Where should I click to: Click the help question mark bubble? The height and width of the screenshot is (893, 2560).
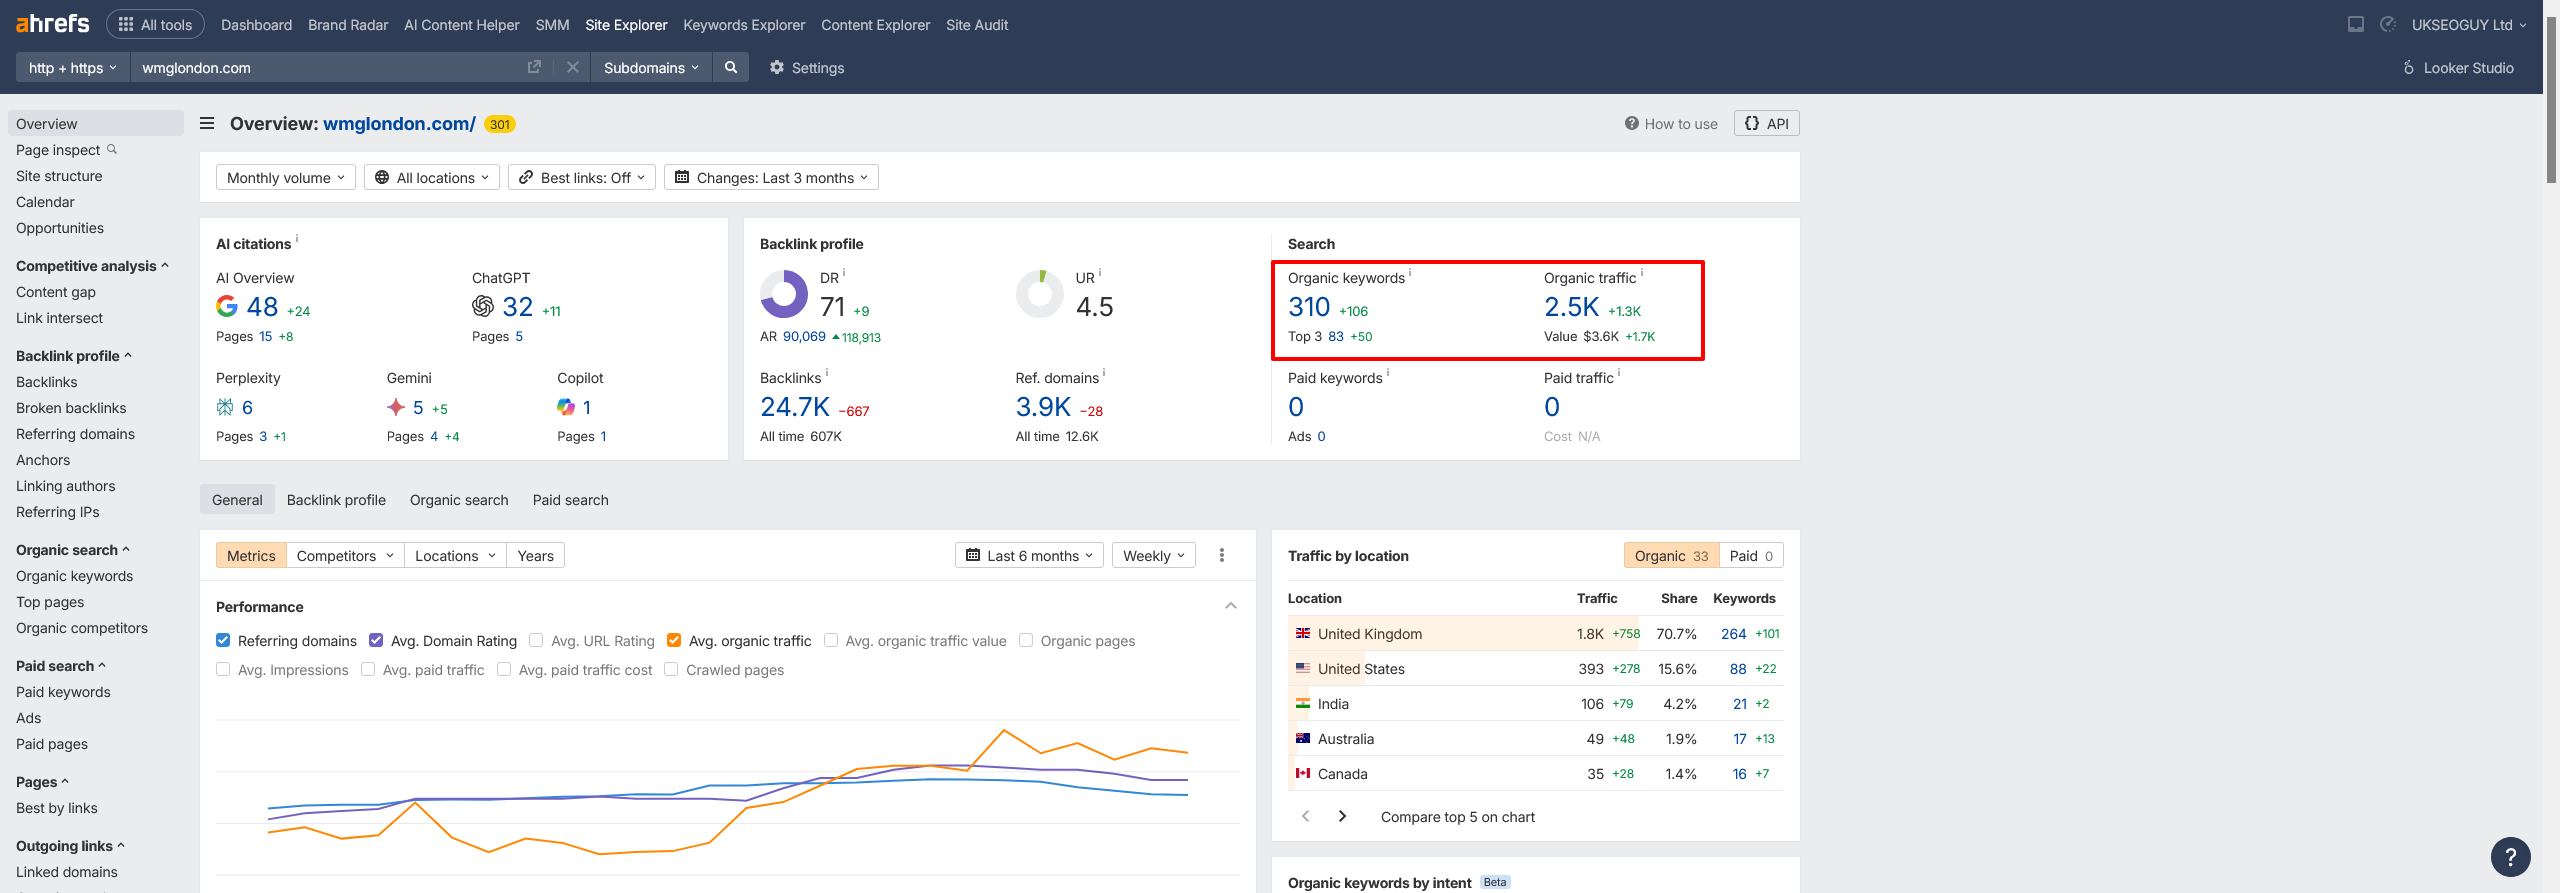coord(2510,856)
